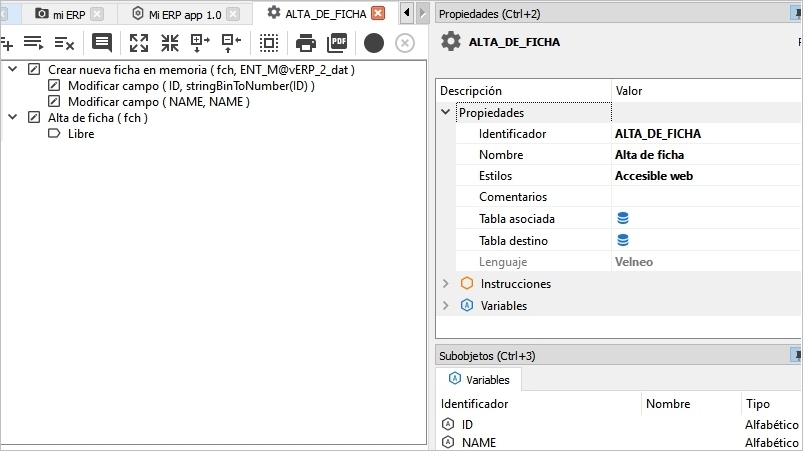Collapse the Crear nueva ficha tree node
Viewport: 803px width, 451px height.
13,70
